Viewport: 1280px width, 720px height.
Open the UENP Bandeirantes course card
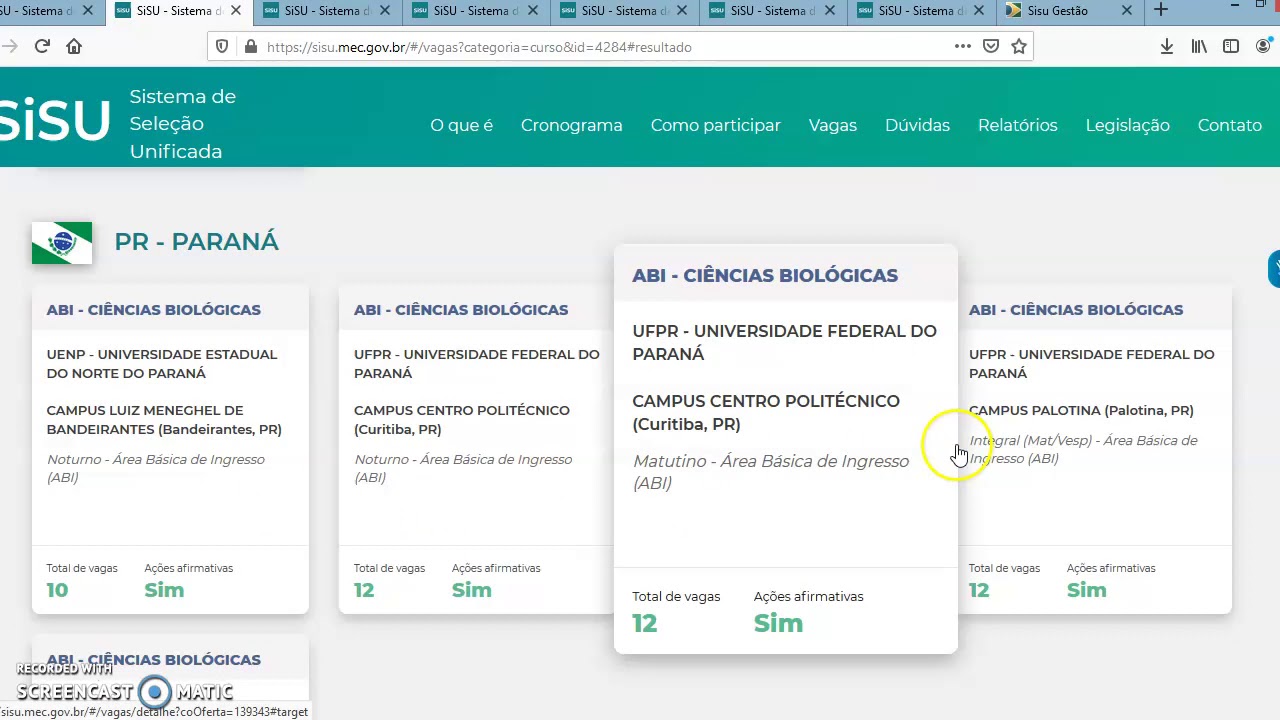[x=170, y=450]
